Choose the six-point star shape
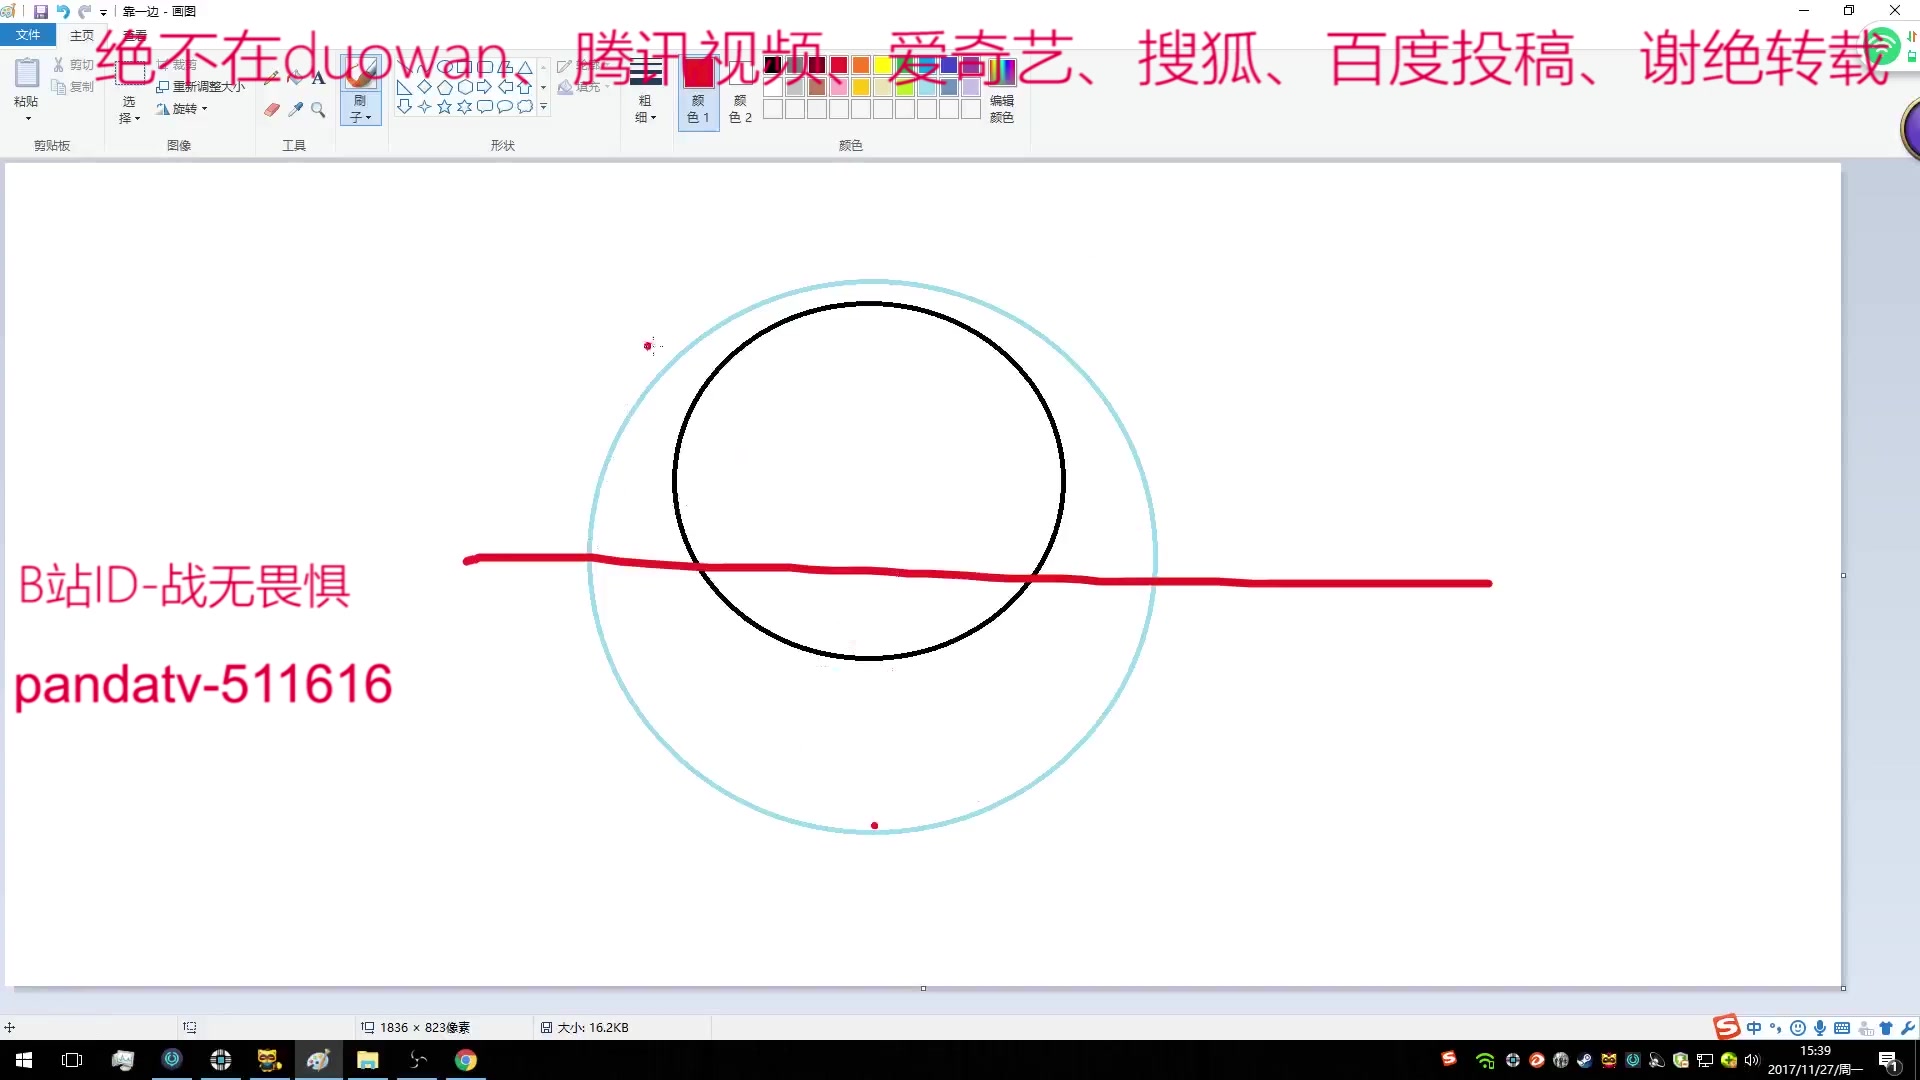 coord(464,106)
